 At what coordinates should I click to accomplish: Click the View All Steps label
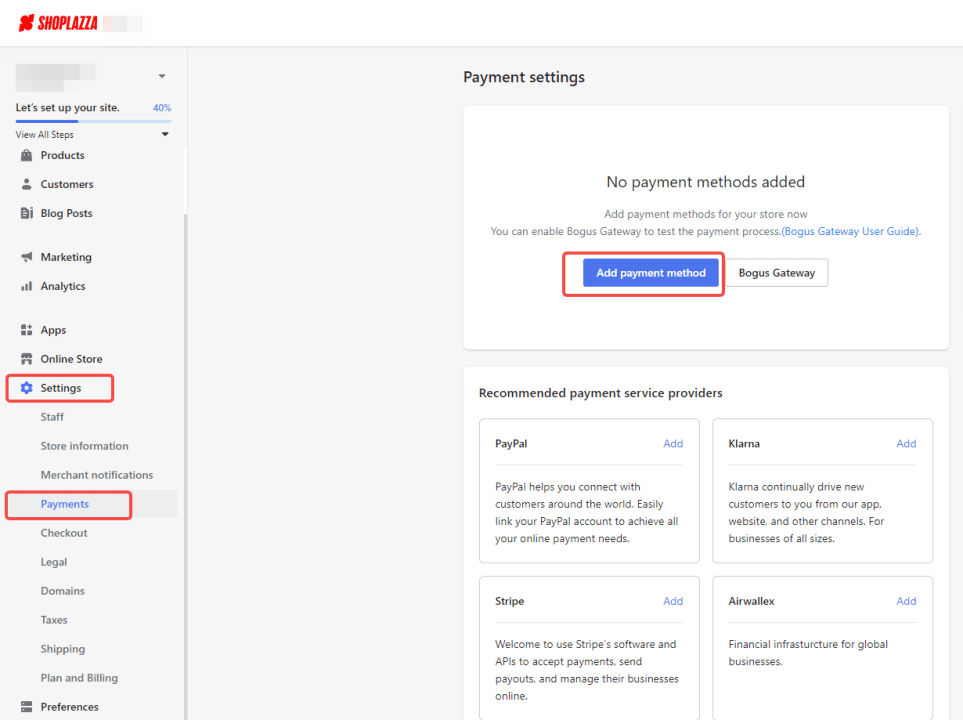(x=45, y=135)
